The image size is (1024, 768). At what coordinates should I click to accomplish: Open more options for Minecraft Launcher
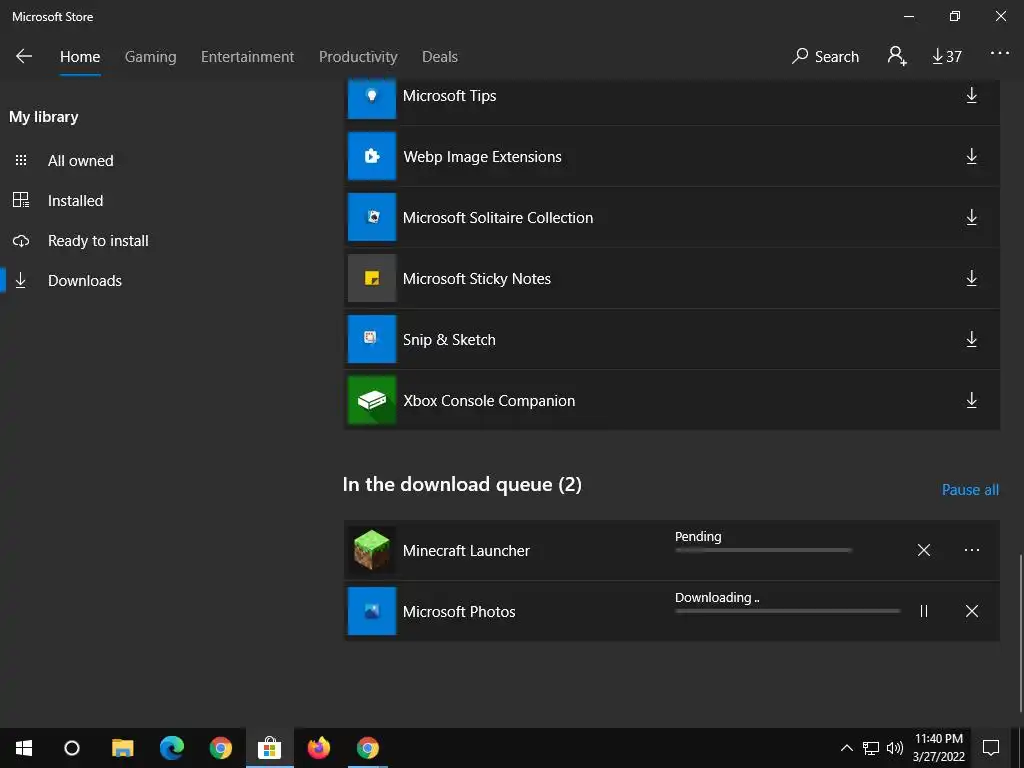(x=972, y=550)
